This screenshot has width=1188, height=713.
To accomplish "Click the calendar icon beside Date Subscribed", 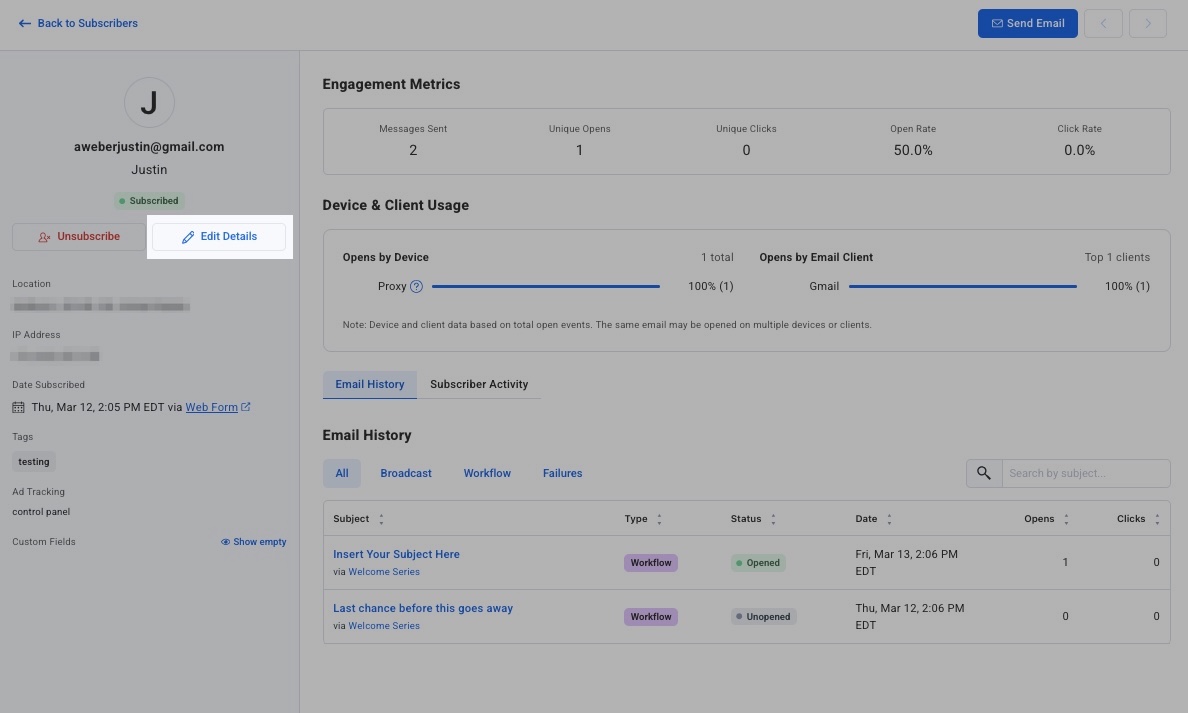I will 19,408.
